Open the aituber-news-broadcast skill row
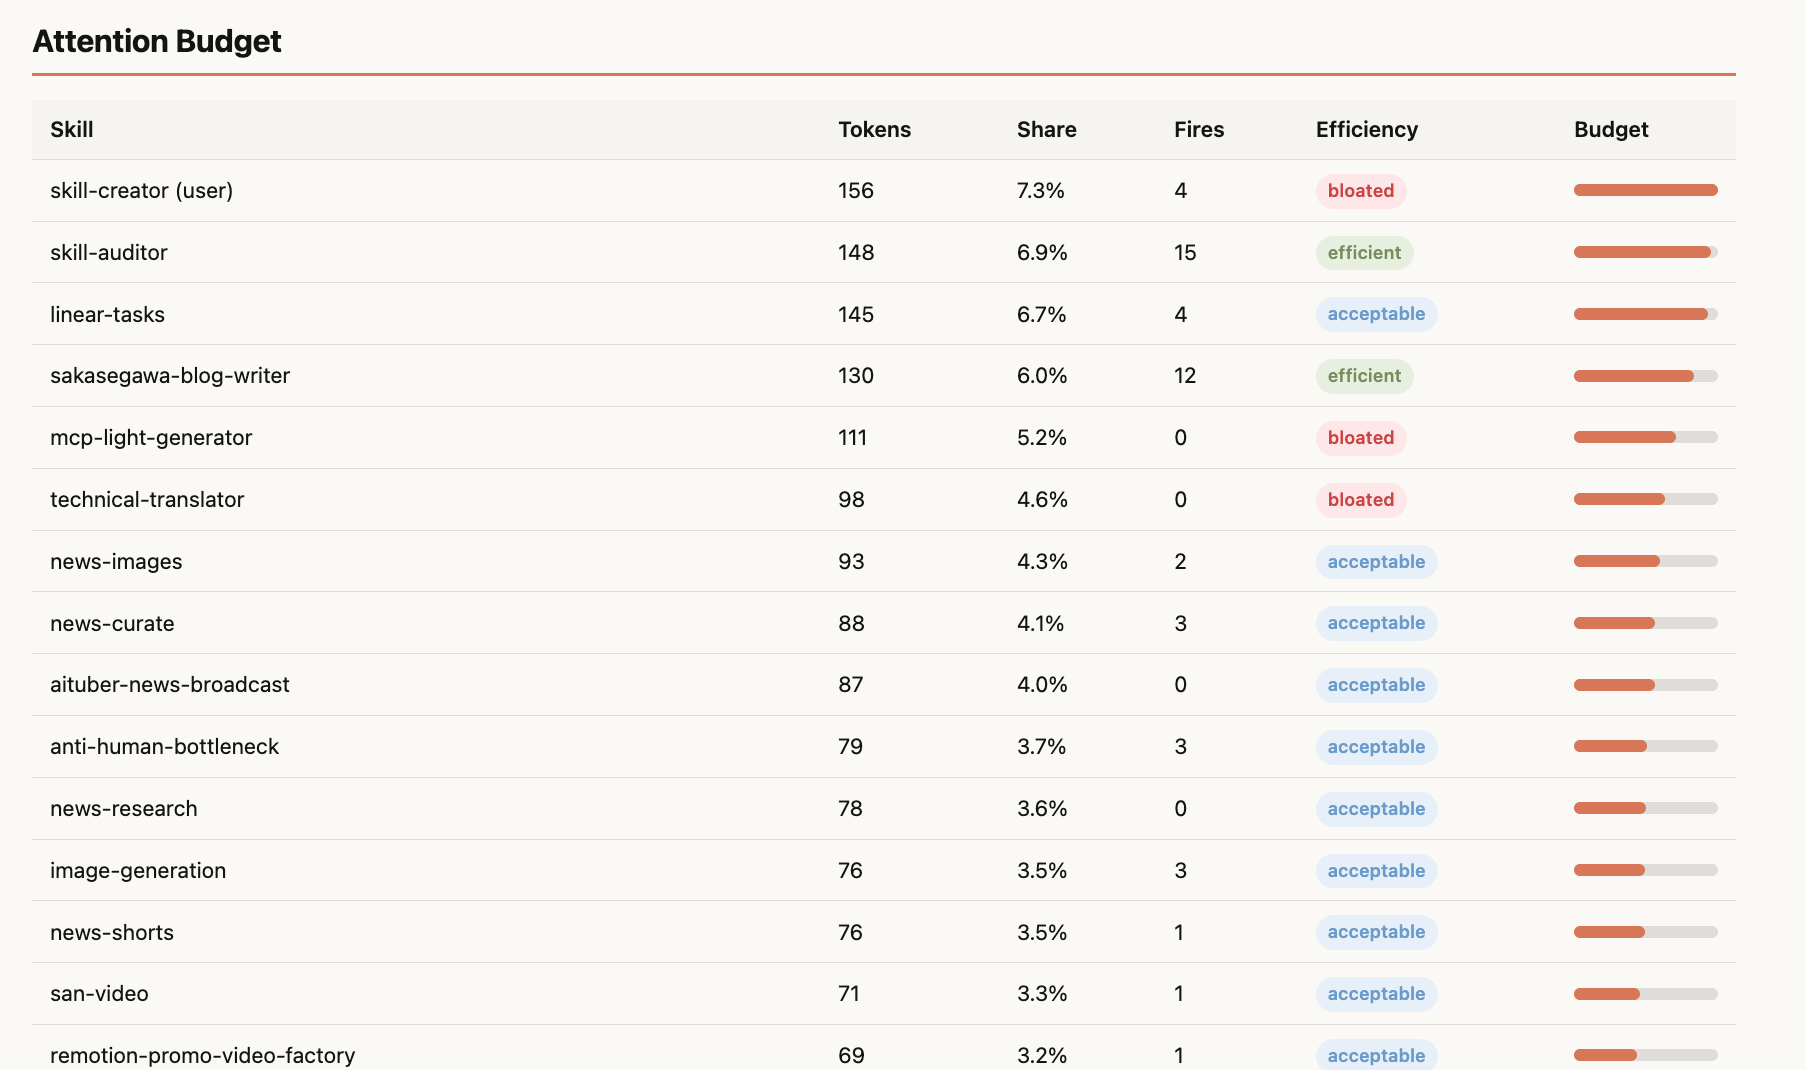 pos(170,685)
